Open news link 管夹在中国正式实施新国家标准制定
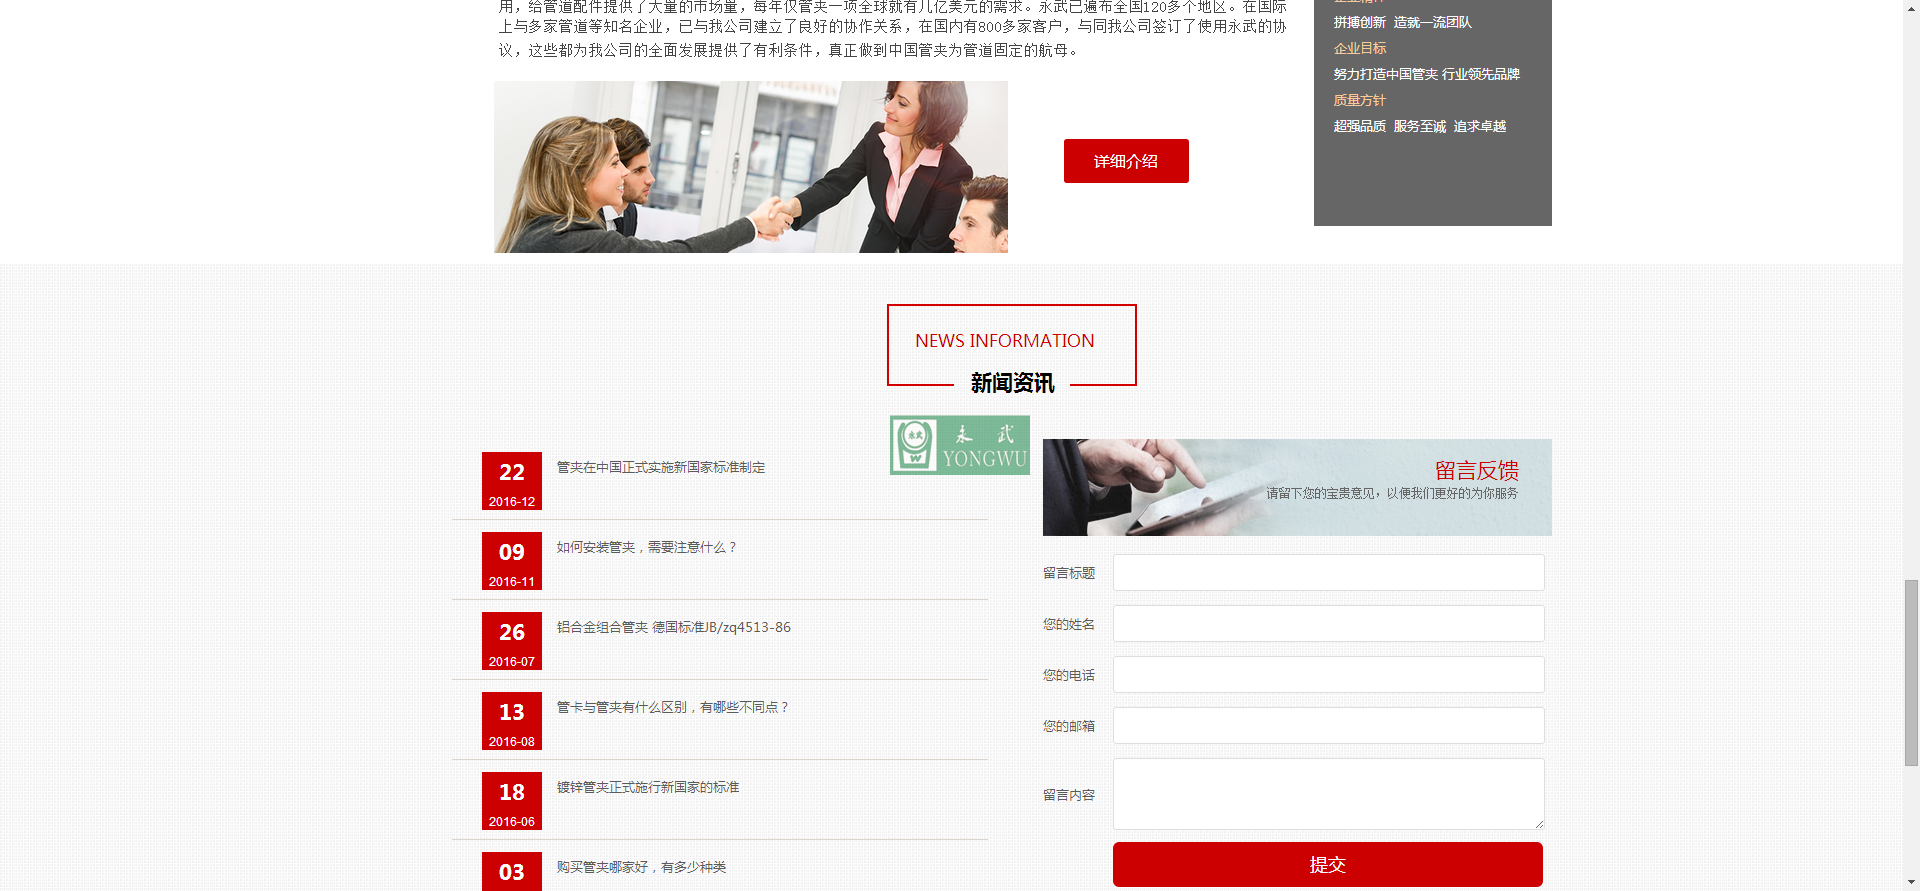The image size is (1920, 891). click(x=661, y=467)
